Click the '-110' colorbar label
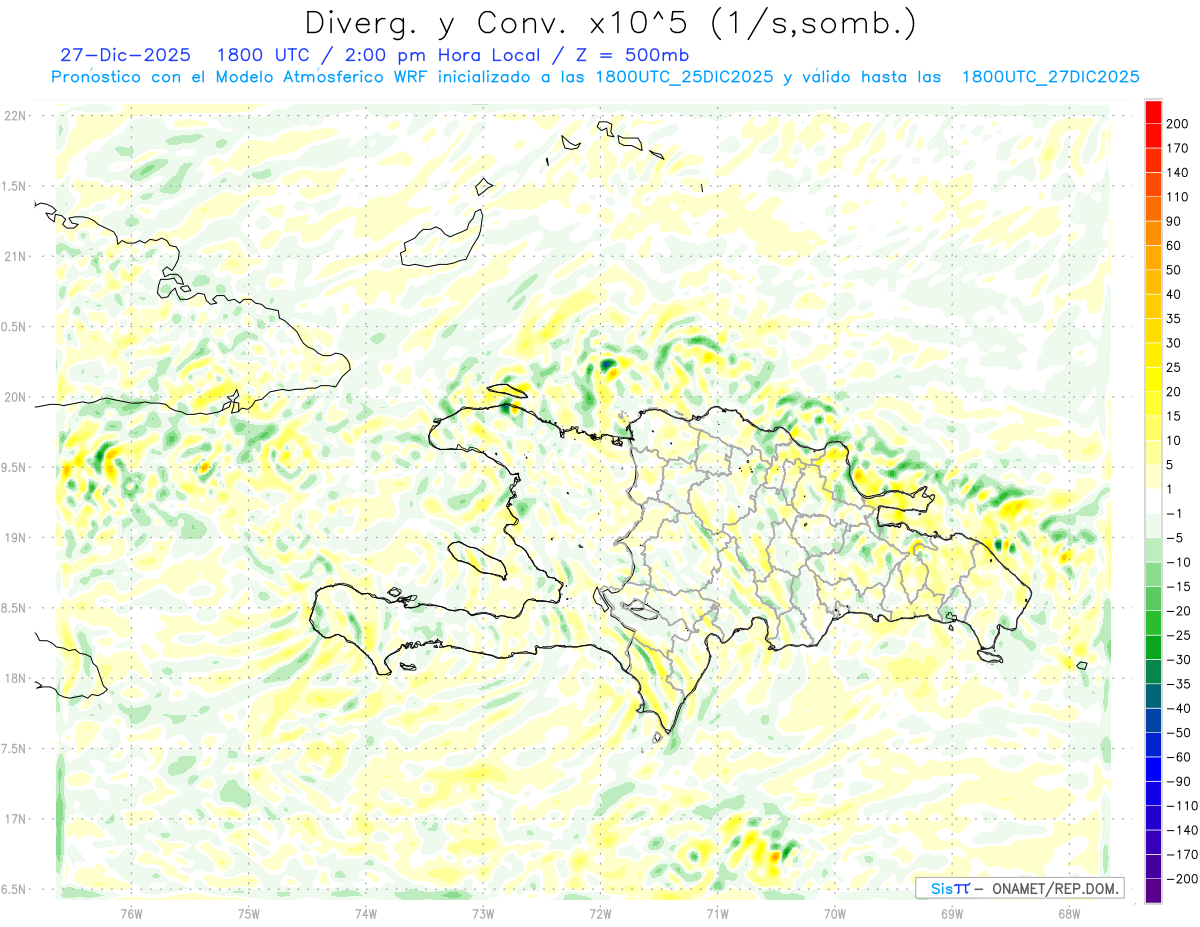This screenshot has height=927, width=1200. point(1183,806)
